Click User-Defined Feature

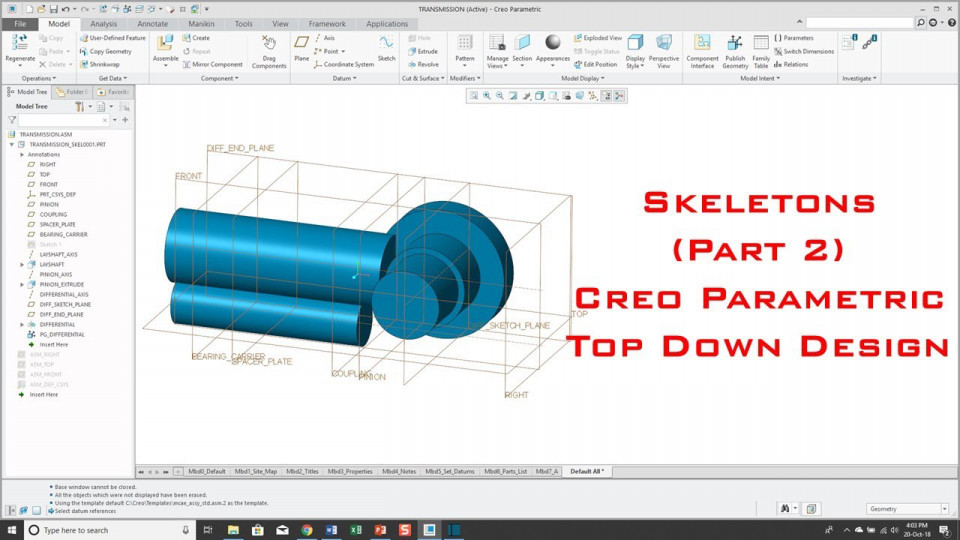pos(113,38)
